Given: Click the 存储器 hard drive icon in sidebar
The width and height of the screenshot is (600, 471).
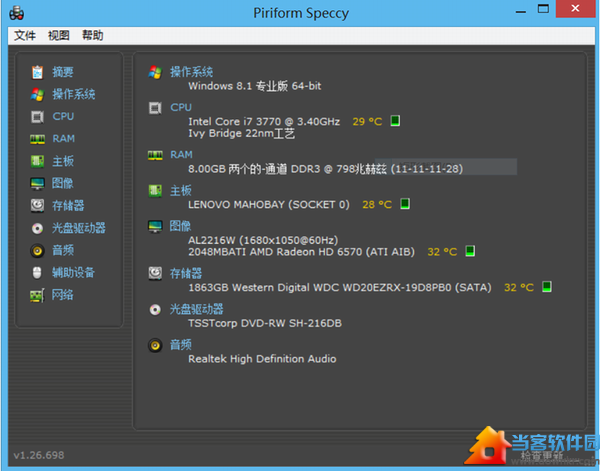Looking at the screenshot, I should 38,205.
